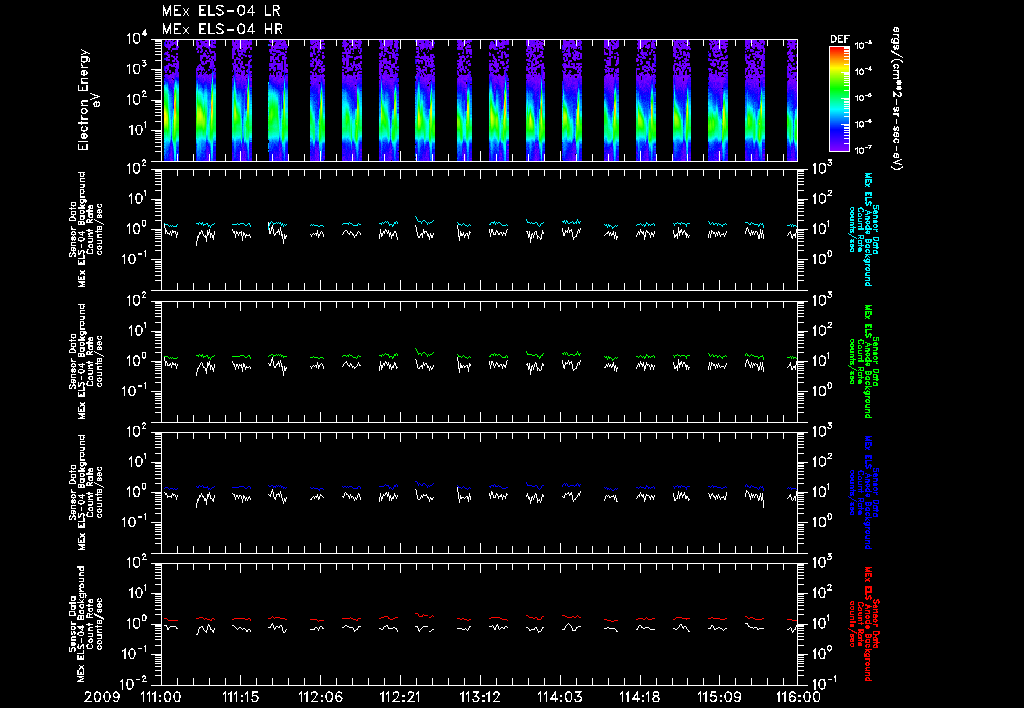This screenshot has width=1024, height=708.
Task: Click the left axis label of the cyan panel
Action: click(x=86, y=229)
